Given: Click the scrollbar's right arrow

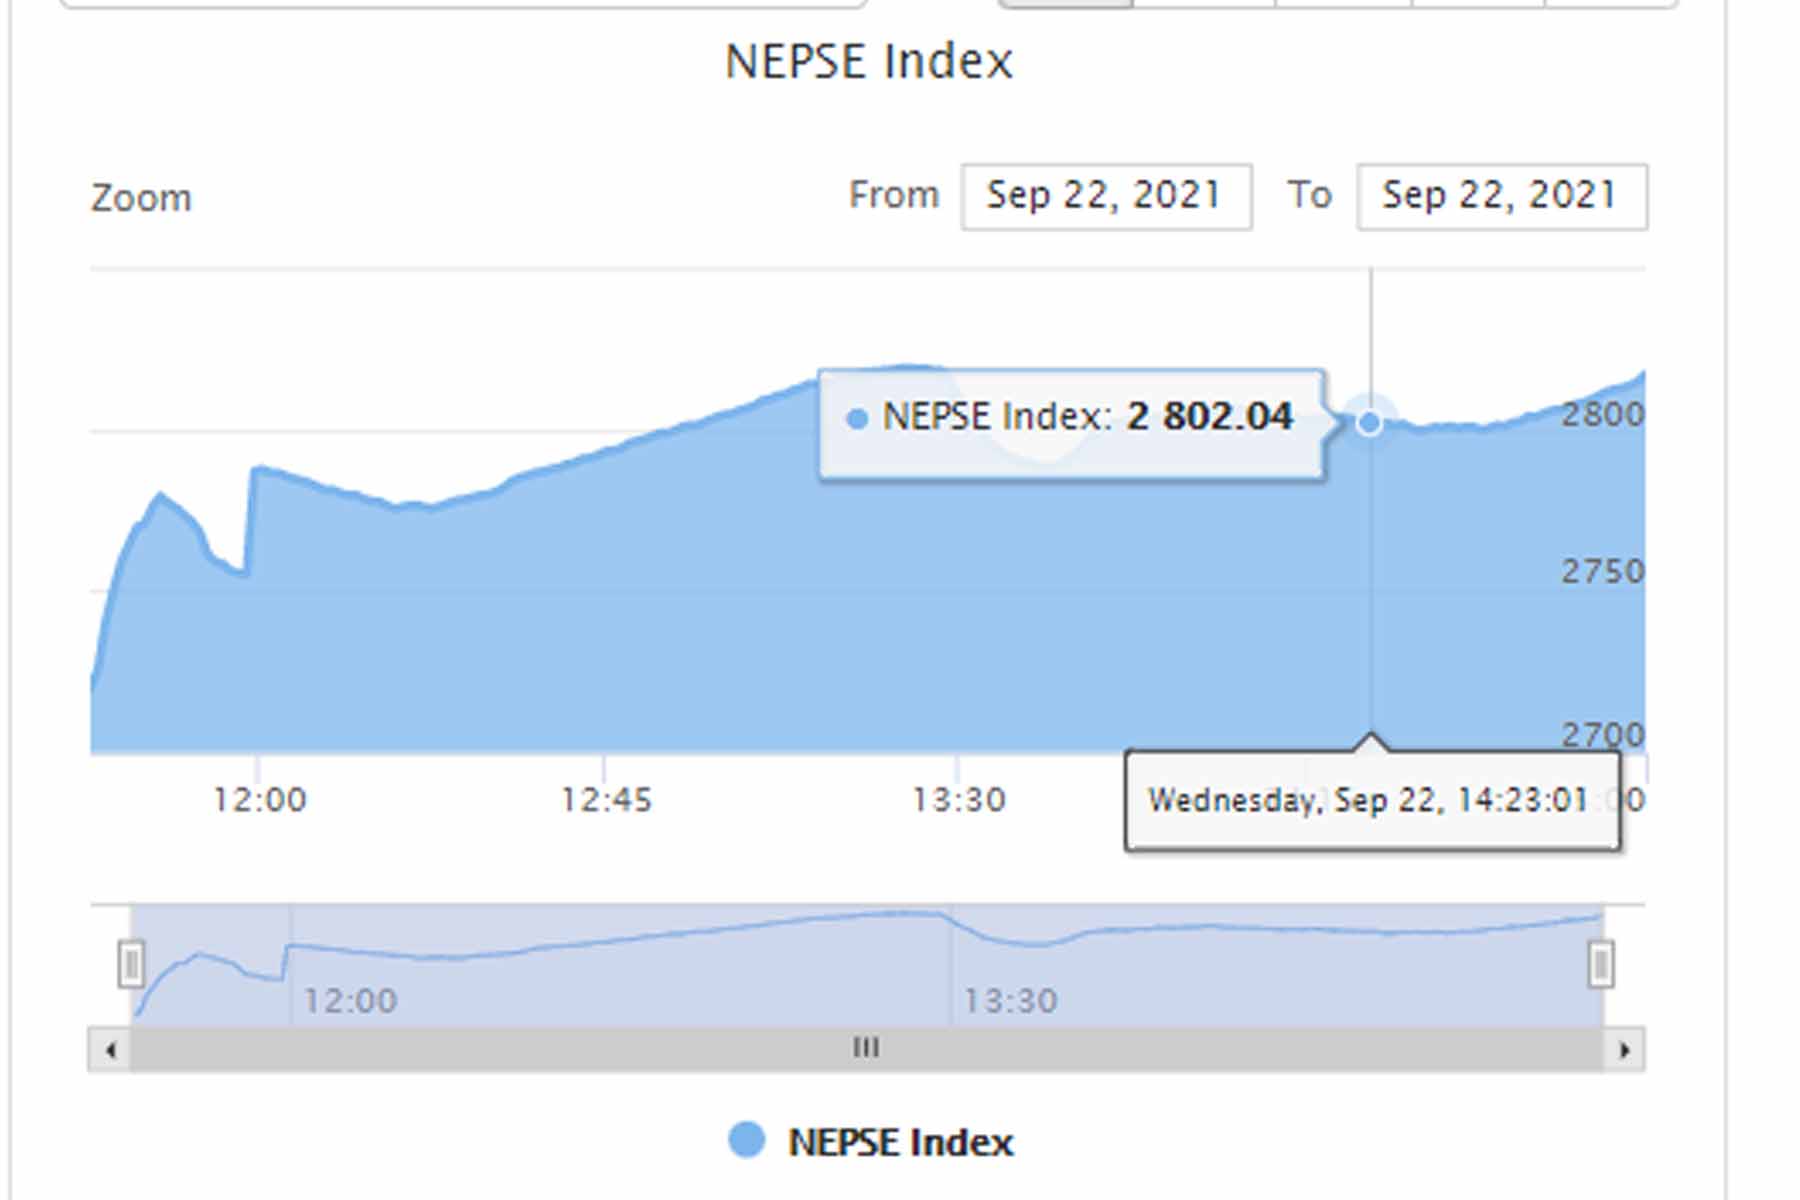Looking at the screenshot, I should tap(1624, 1050).
